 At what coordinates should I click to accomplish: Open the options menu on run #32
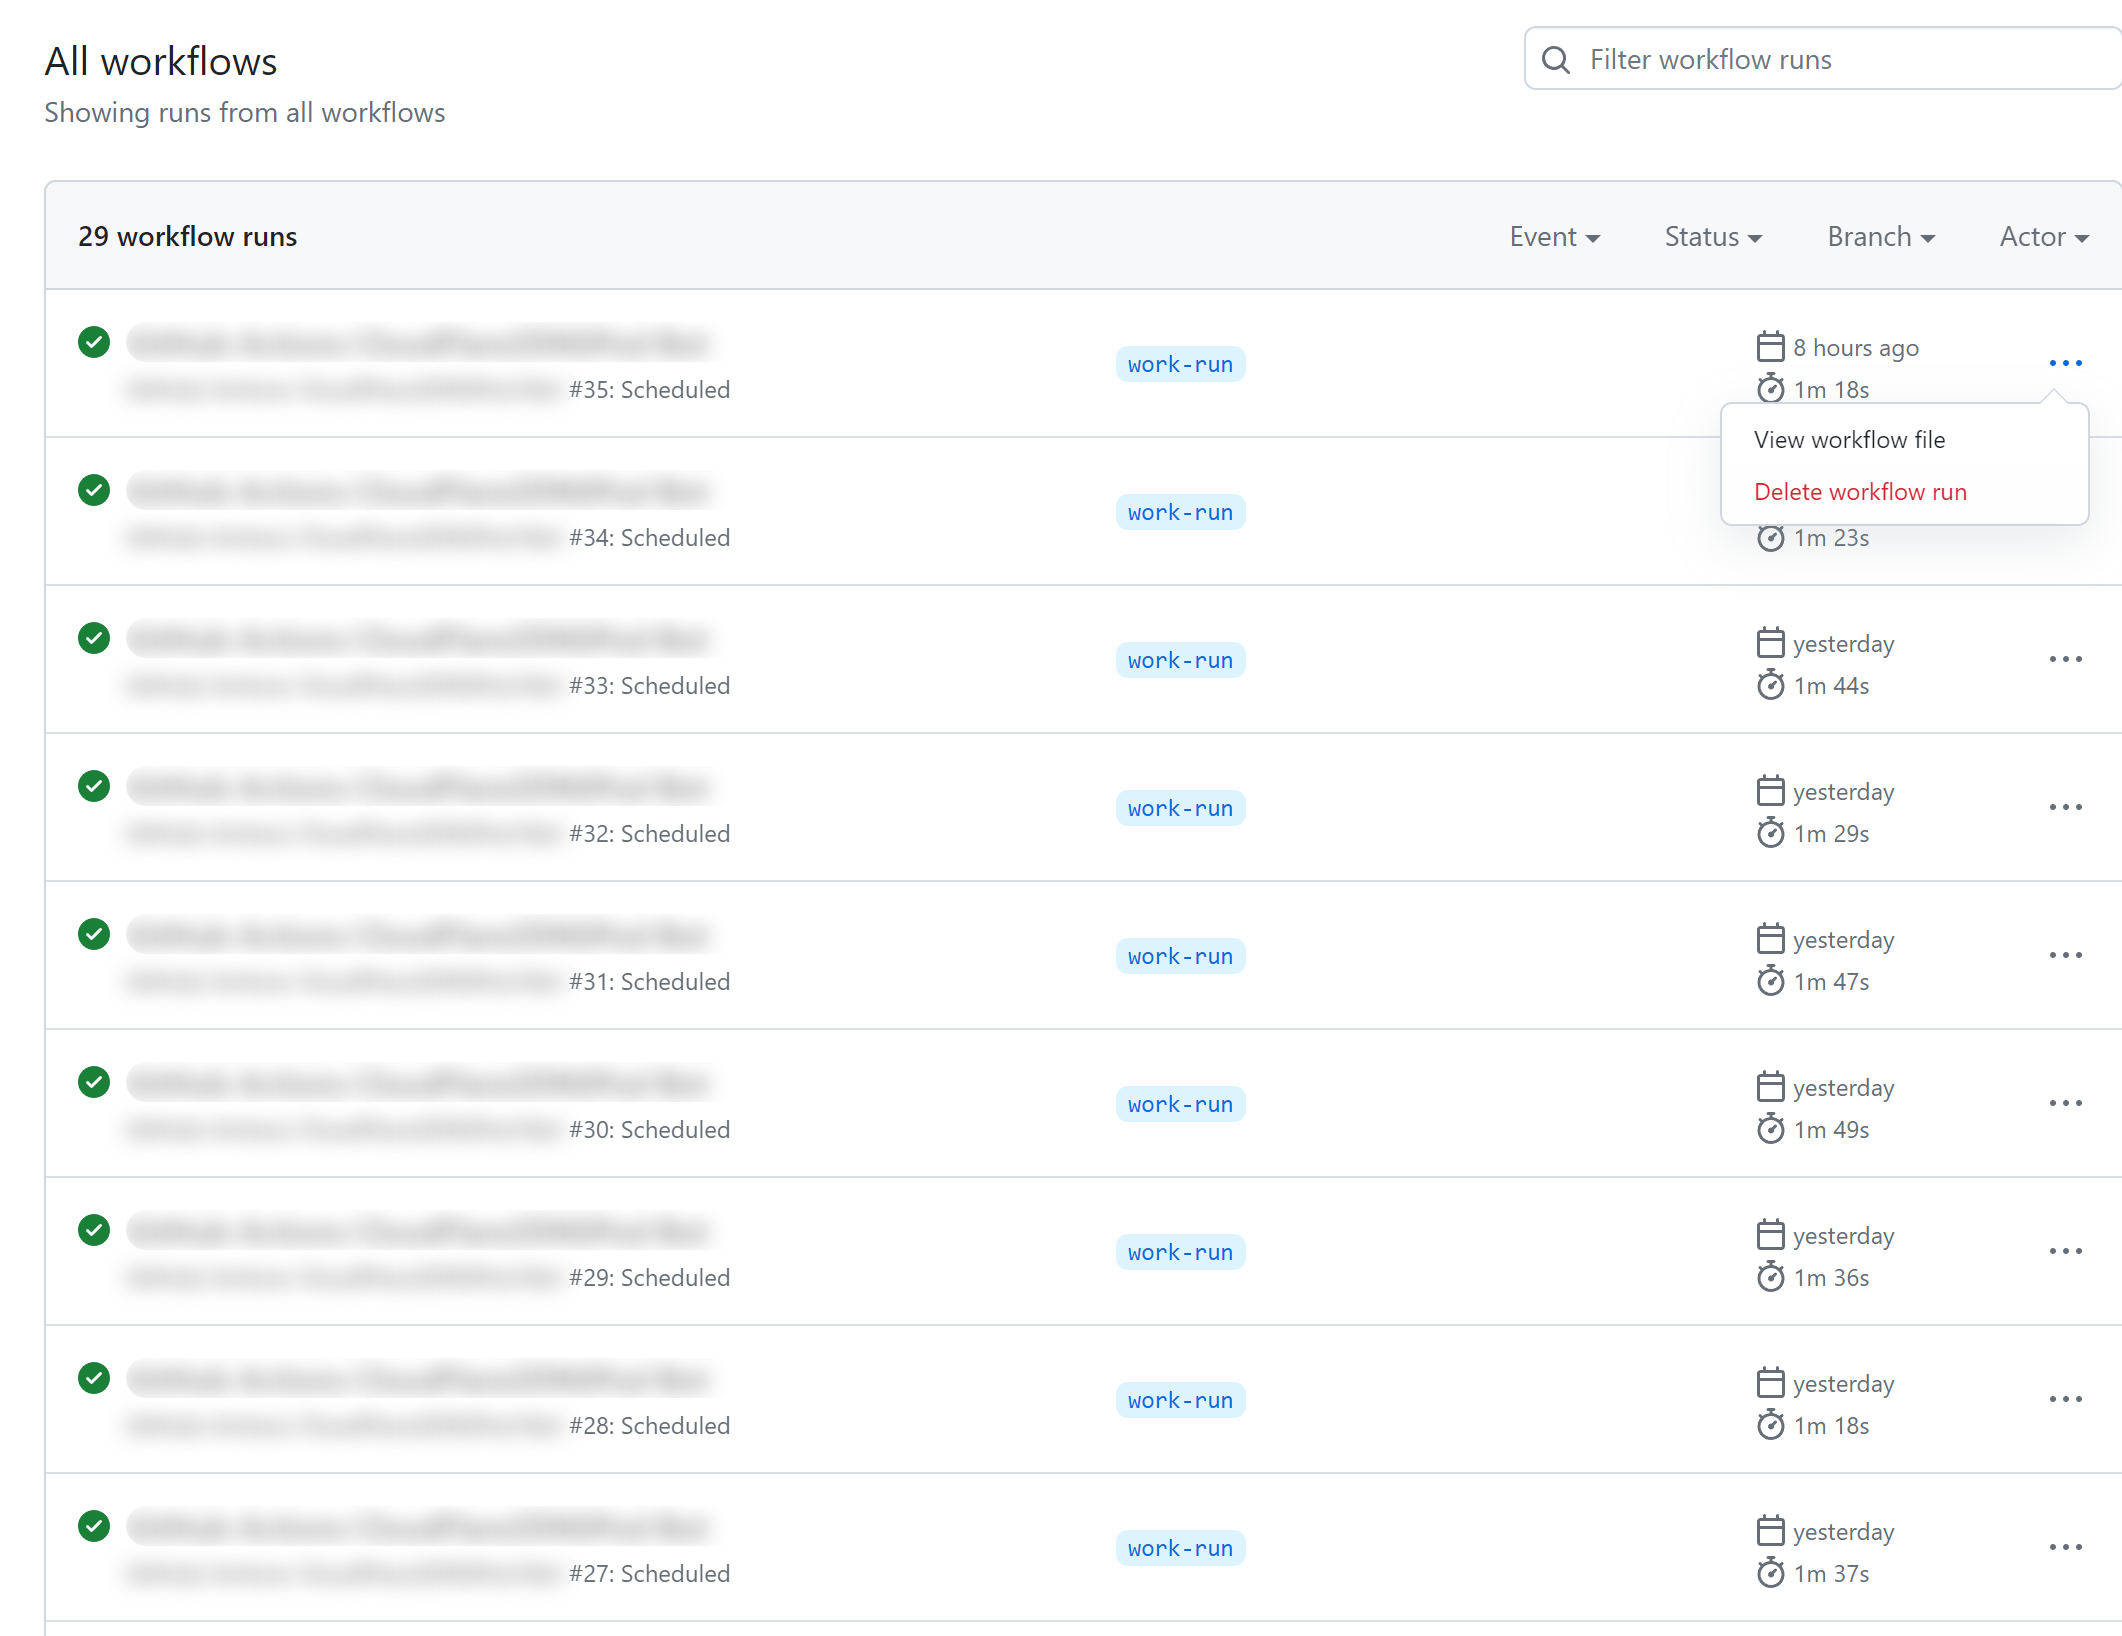tap(2065, 807)
